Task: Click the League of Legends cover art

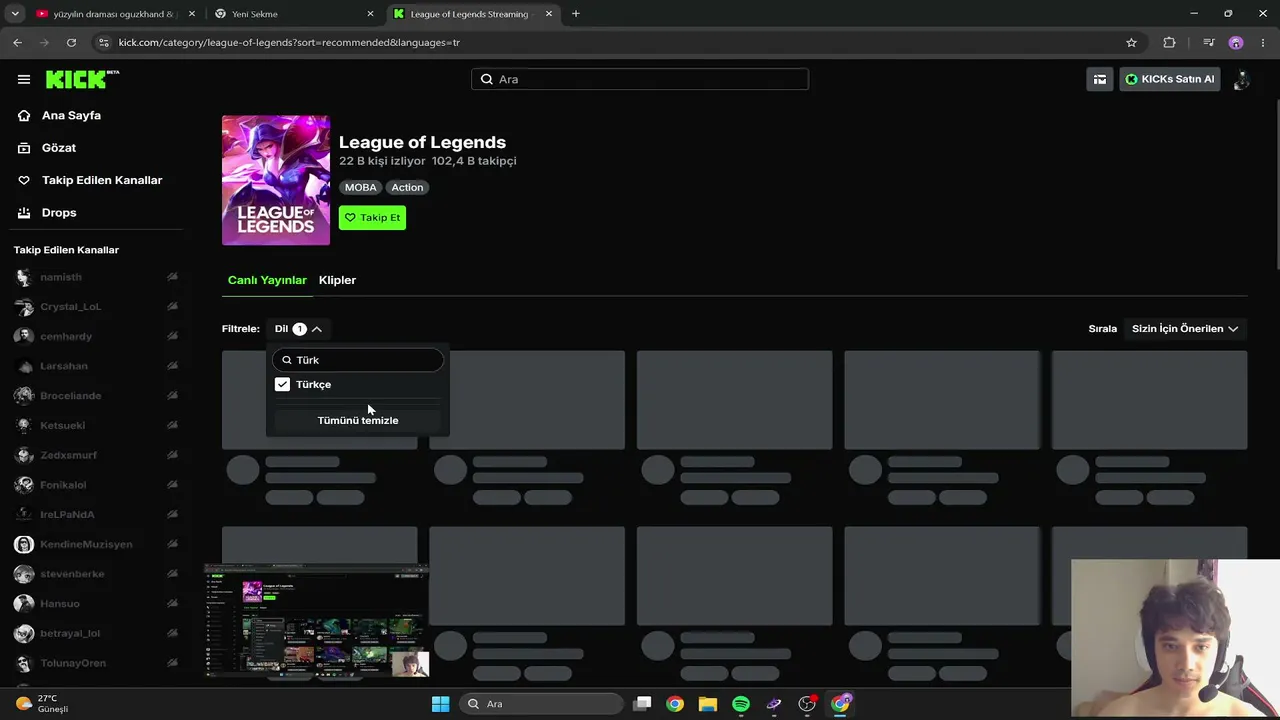Action: pyautogui.click(x=276, y=180)
